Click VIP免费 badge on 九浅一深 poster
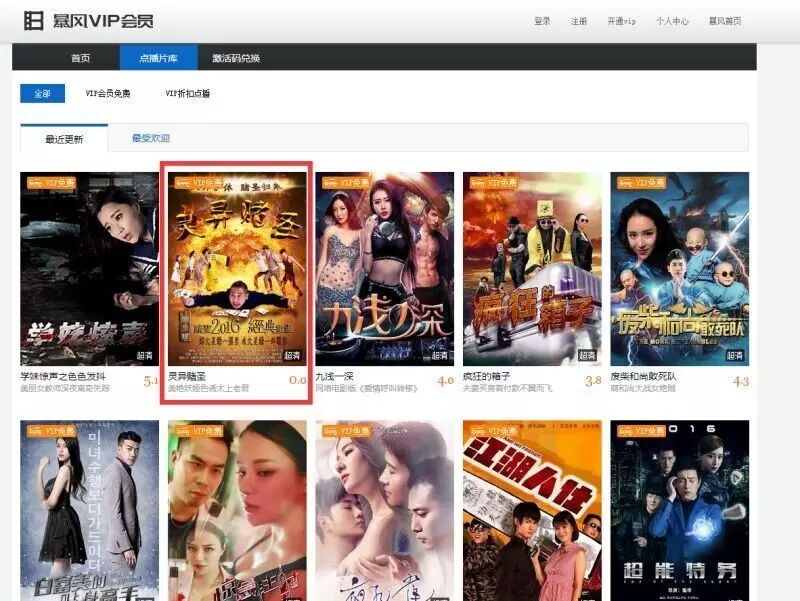Viewport: 800px width, 601px height. 346,183
